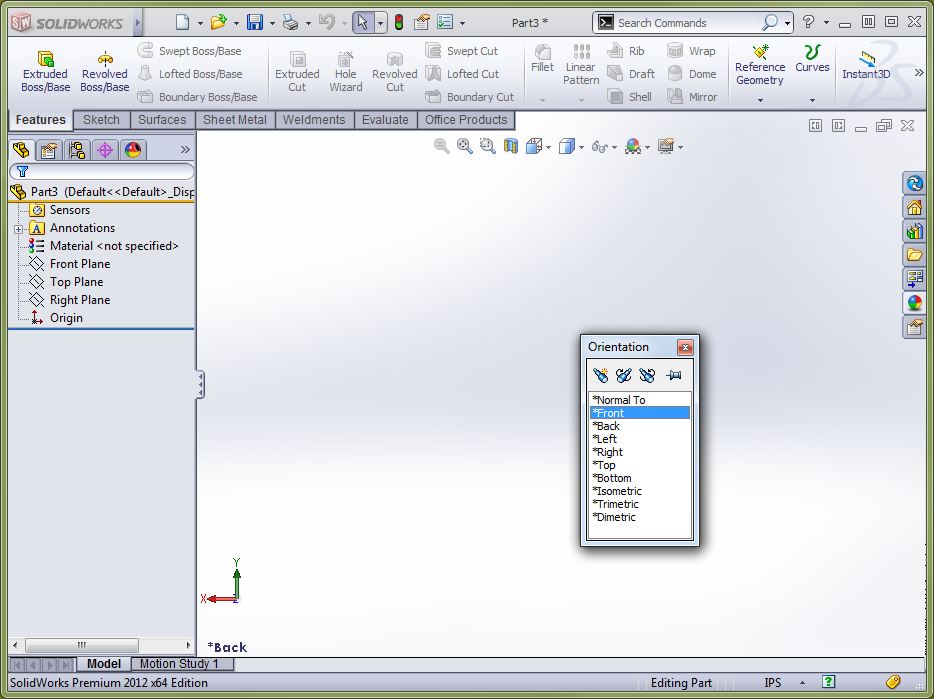Open the DimXpertManager tab

coord(105,150)
